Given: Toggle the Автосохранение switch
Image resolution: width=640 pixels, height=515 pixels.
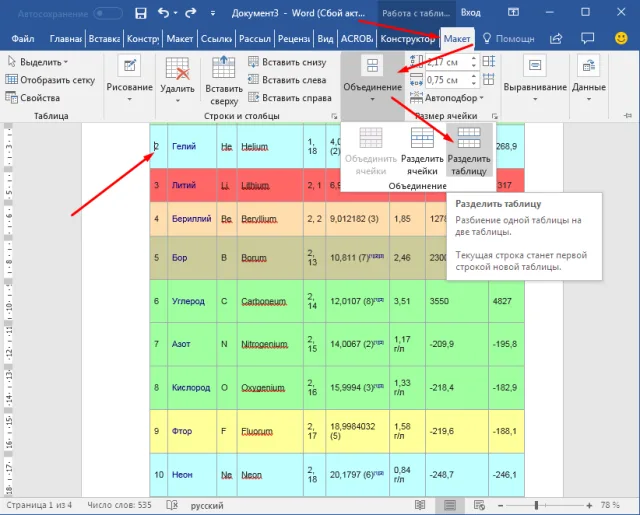Looking at the screenshot, I should (x=108, y=13).
